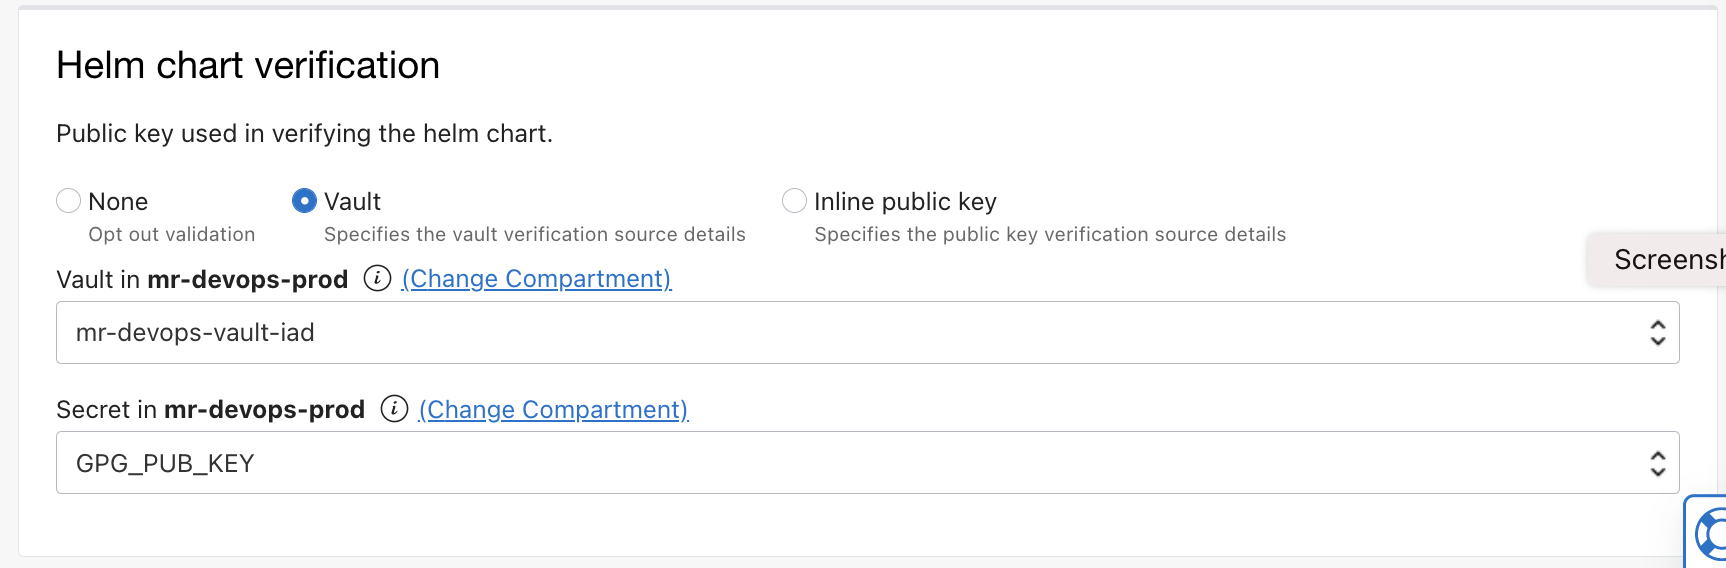This screenshot has height=568, width=1726.
Task: Click 'Specifies the public key verification' description
Action: click(1050, 234)
